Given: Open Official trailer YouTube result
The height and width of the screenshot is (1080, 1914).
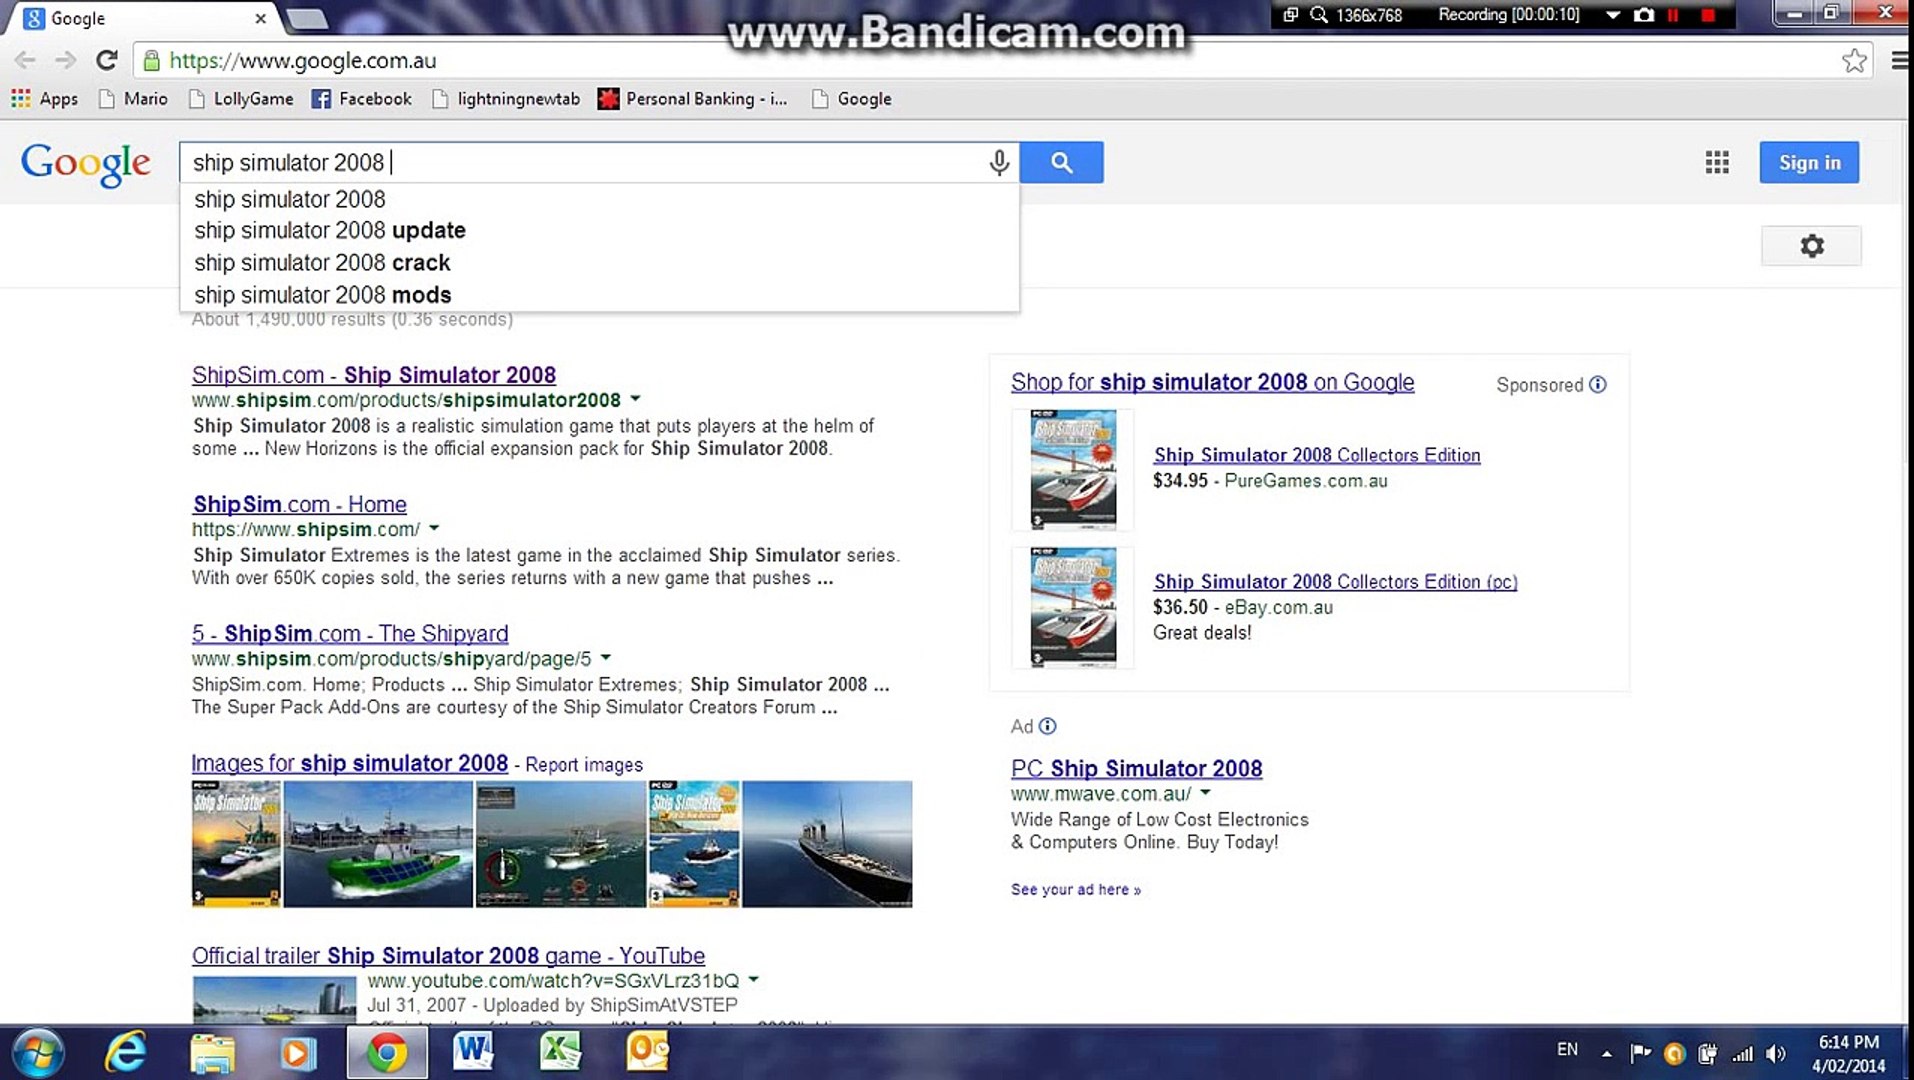Looking at the screenshot, I should tap(449, 956).
